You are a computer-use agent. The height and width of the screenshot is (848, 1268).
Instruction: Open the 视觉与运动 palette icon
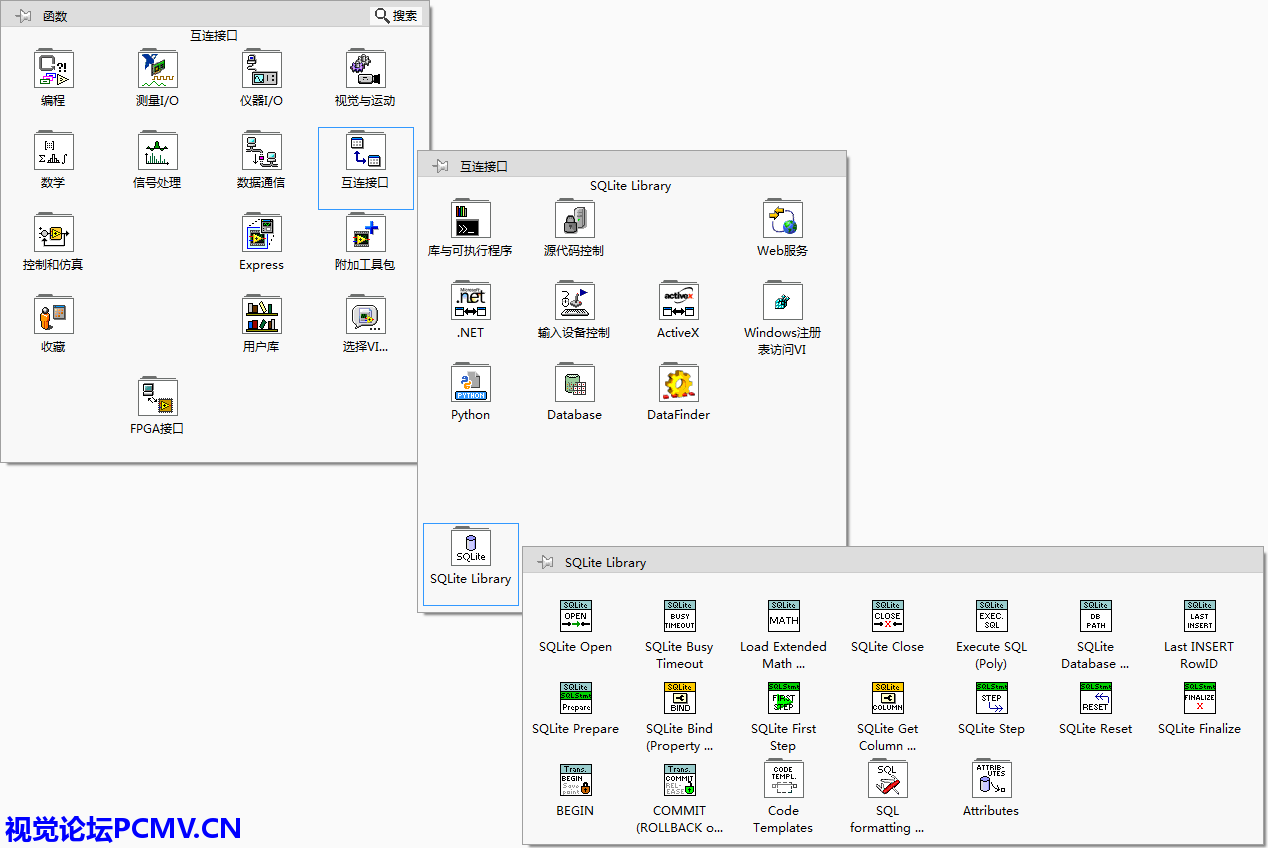coord(366,70)
